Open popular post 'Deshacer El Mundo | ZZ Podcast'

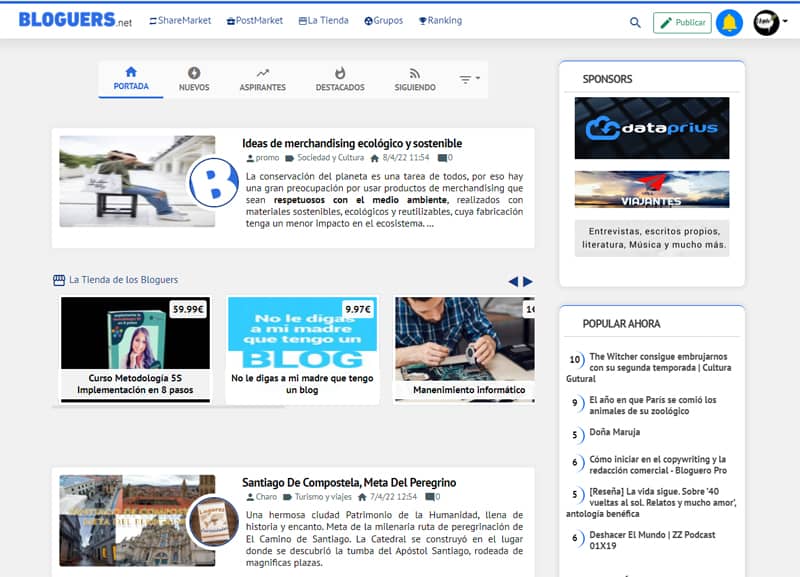point(652,540)
